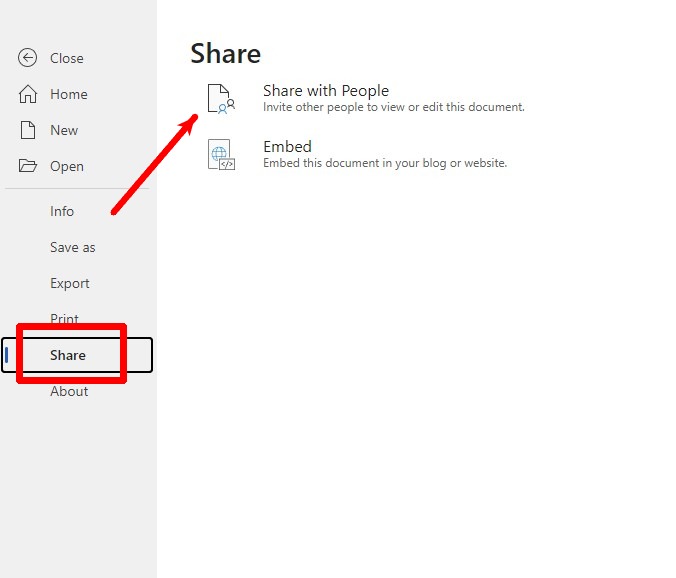Click the Embed option title

288,147
